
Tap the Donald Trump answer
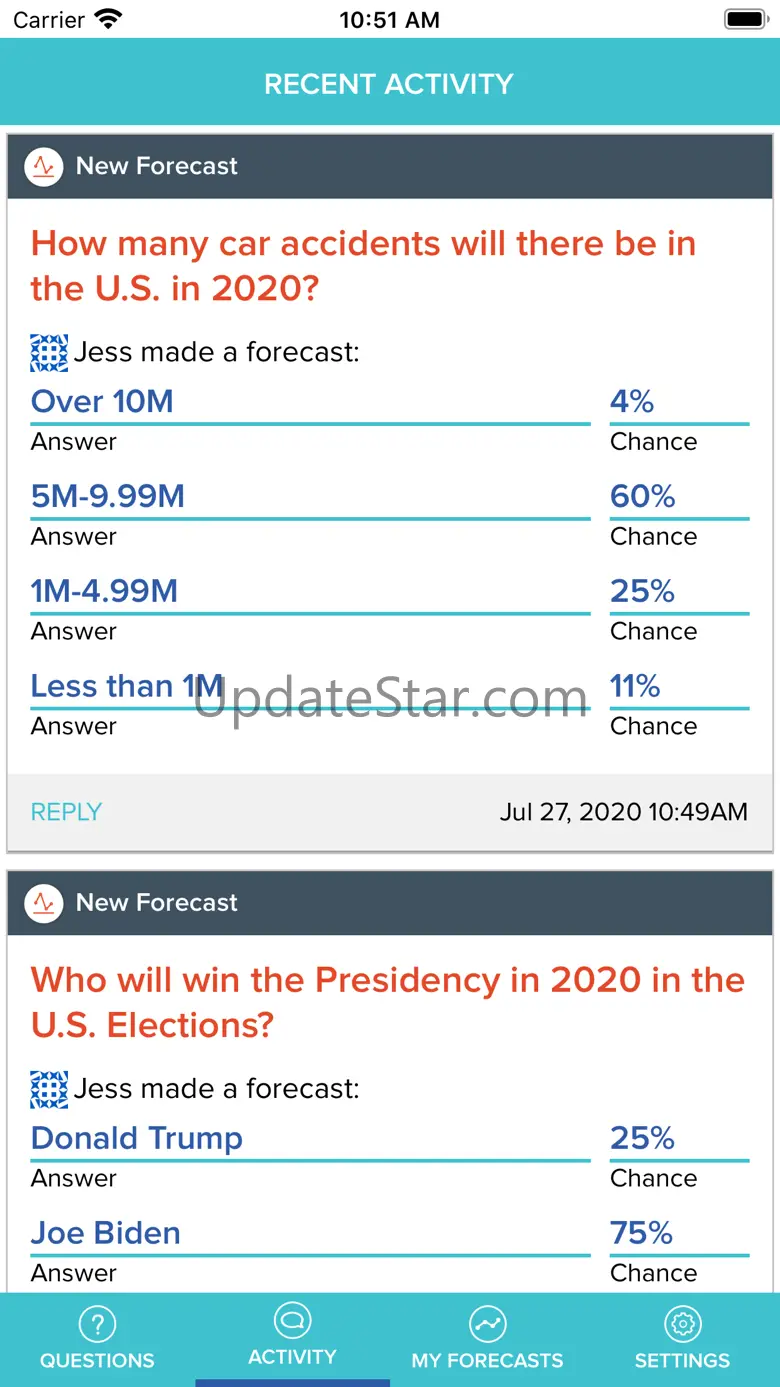137,1139
